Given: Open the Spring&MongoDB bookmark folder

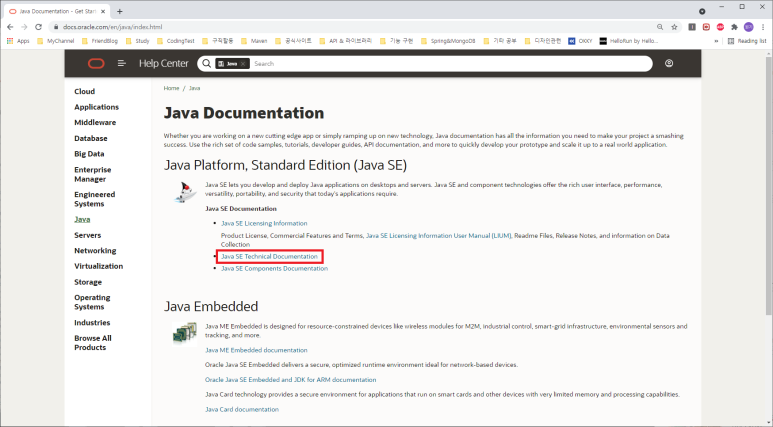Looking at the screenshot, I should tap(448, 41).
